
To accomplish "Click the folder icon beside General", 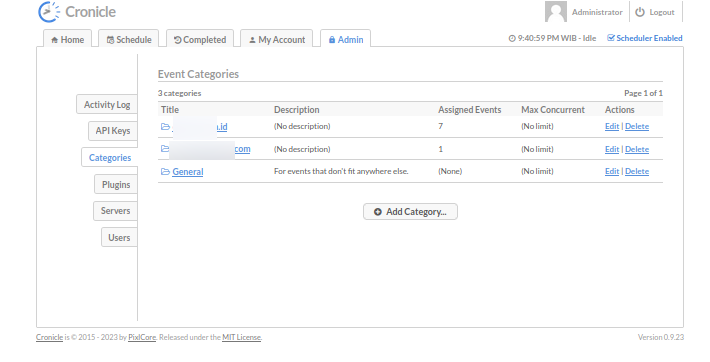I will (x=165, y=172).
